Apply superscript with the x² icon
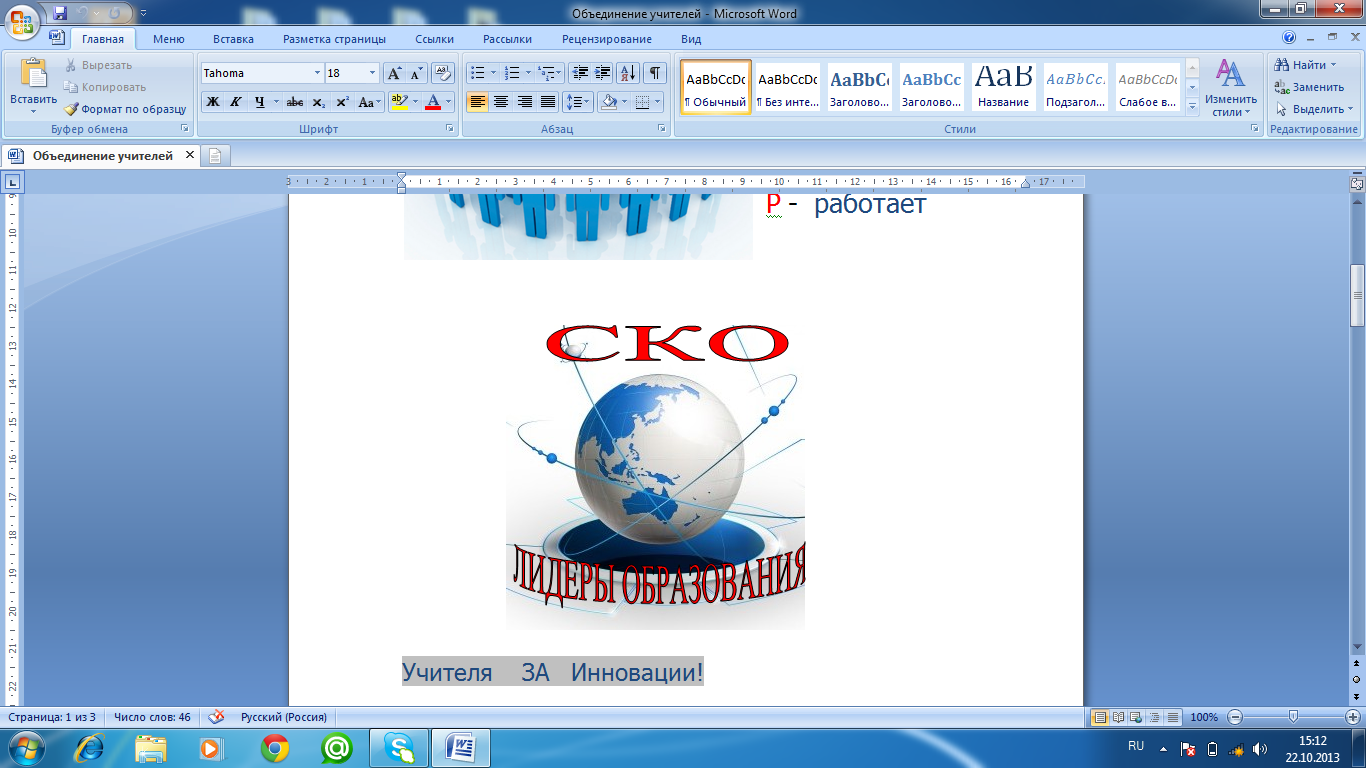The image size is (1366, 768). tap(342, 102)
